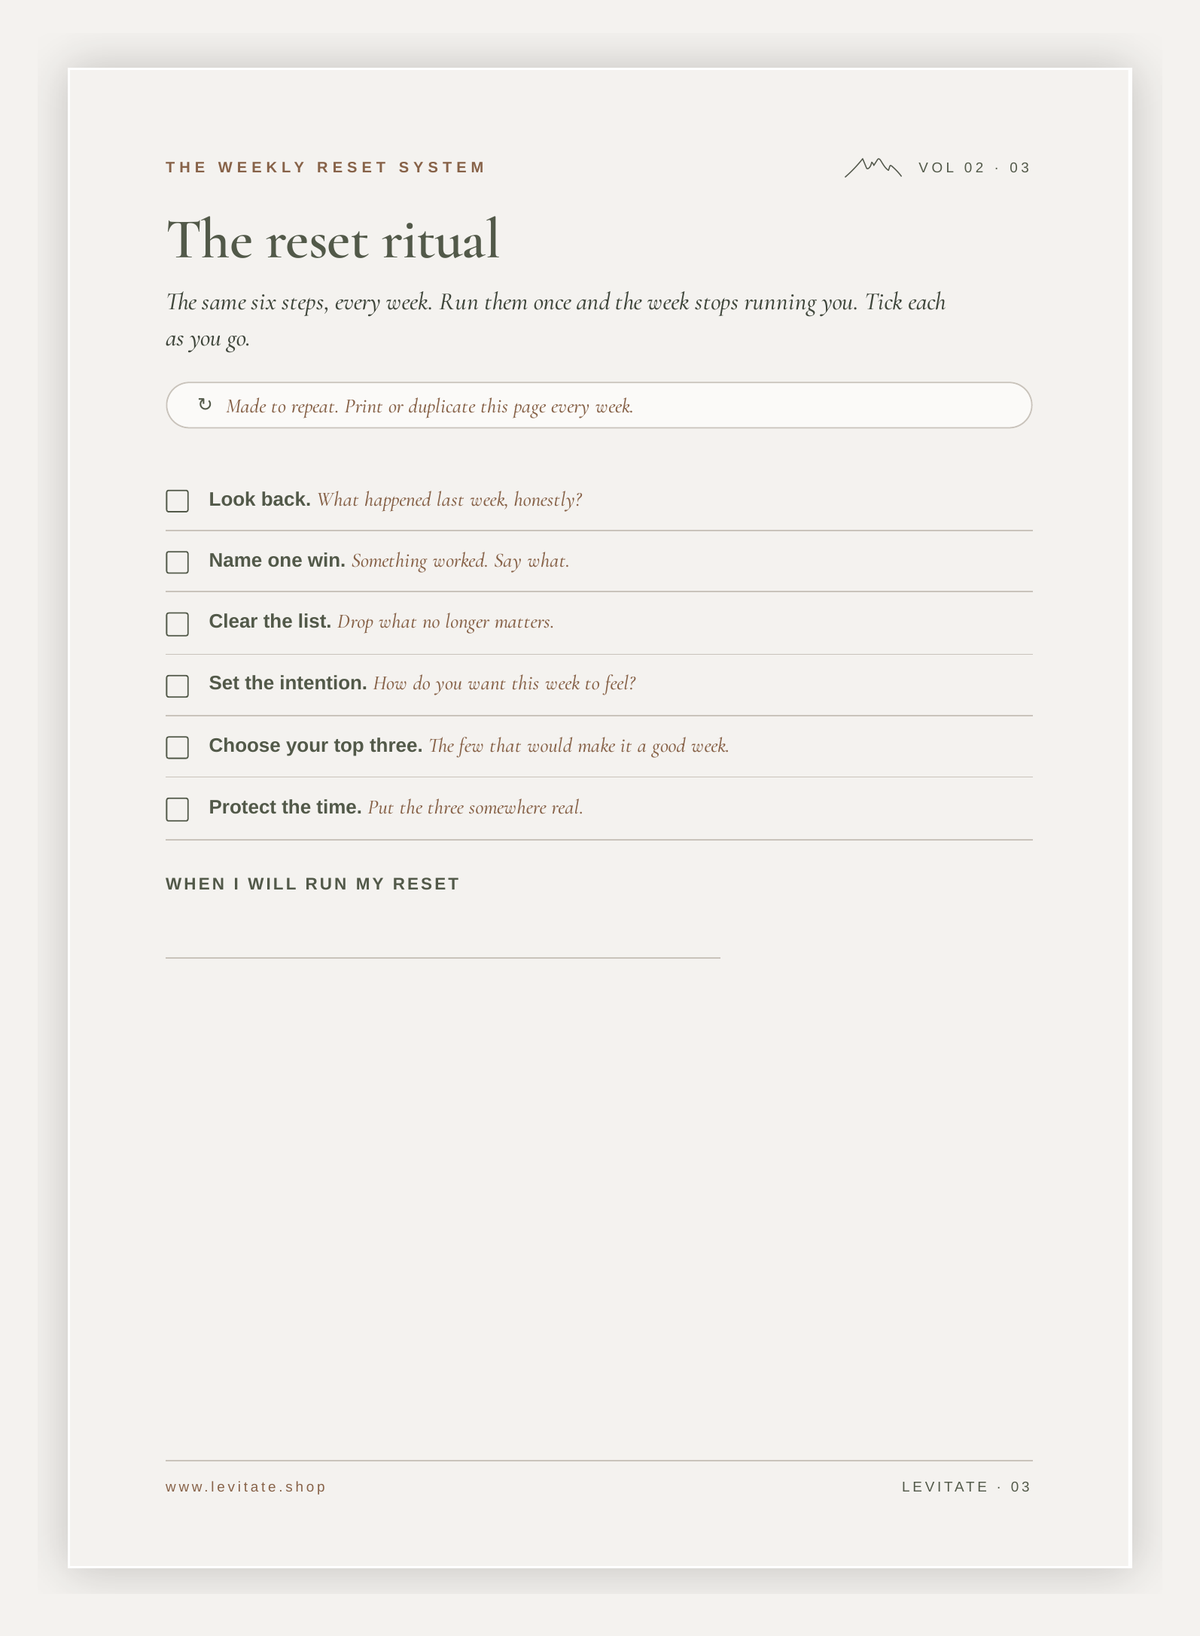This screenshot has width=1200, height=1636.
Task: Click WHEN I WILL RUN MY RESET heading
Action: 313,884
